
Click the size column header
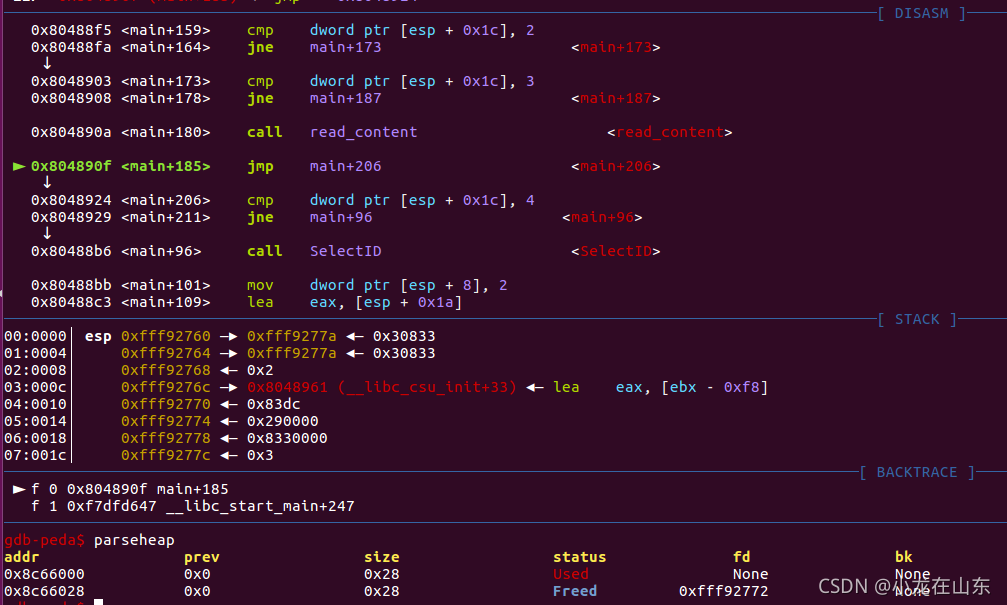[x=381, y=557]
